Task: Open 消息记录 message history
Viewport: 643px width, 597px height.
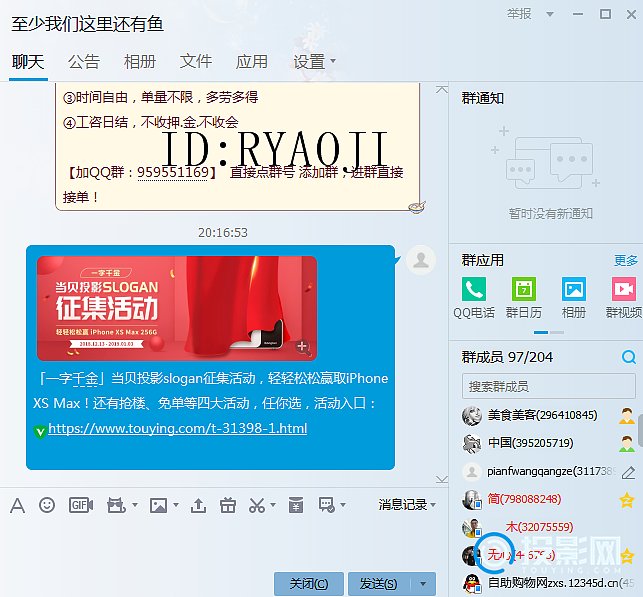Action: (x=403, y=505)
